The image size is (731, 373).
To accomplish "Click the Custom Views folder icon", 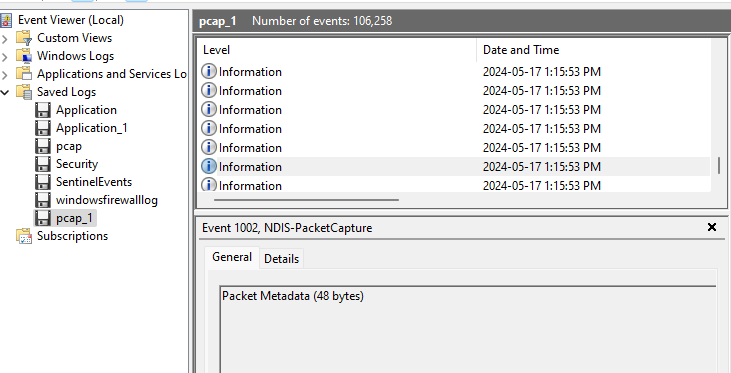I will tap(24, 38).
